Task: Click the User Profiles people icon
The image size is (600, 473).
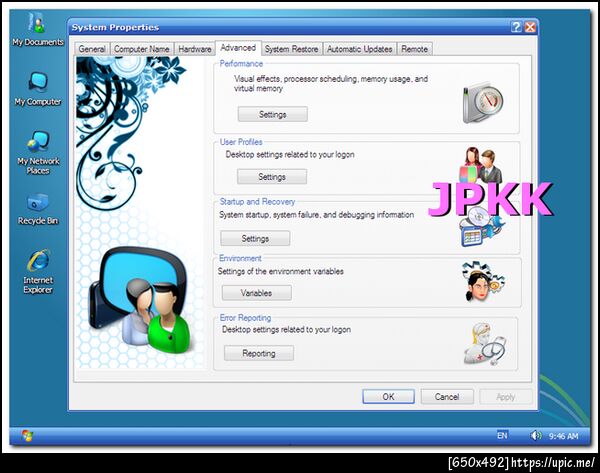Action: (x=481, y=165)
